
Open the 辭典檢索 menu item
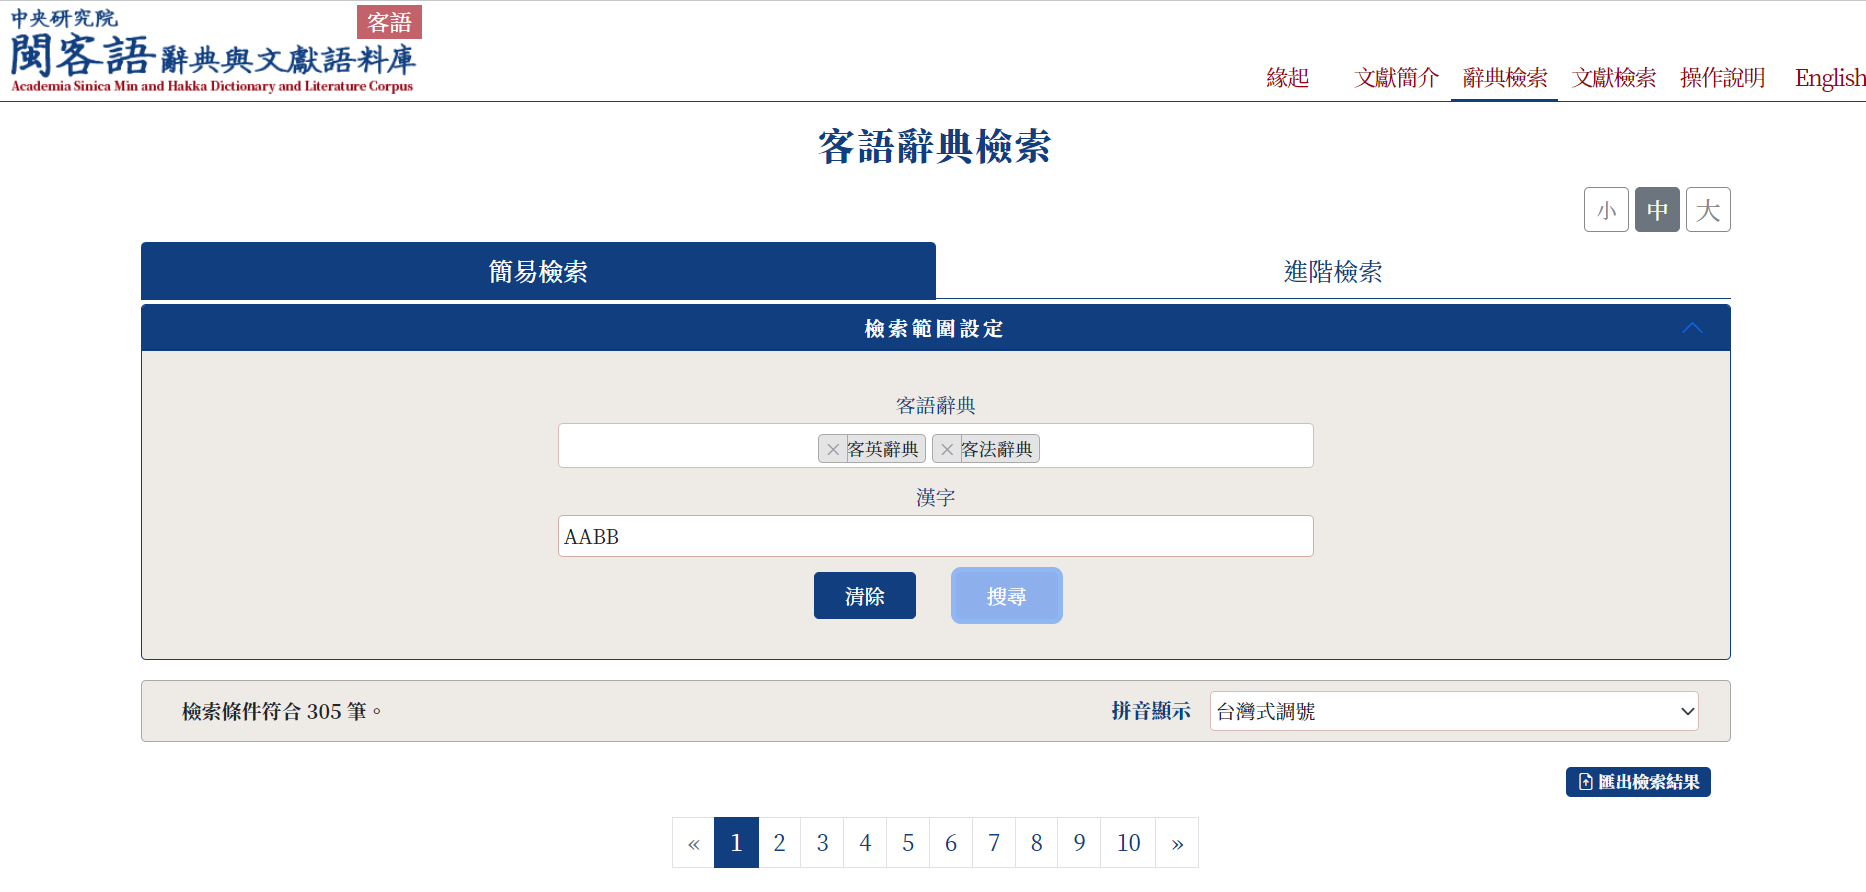(1505, 78)
